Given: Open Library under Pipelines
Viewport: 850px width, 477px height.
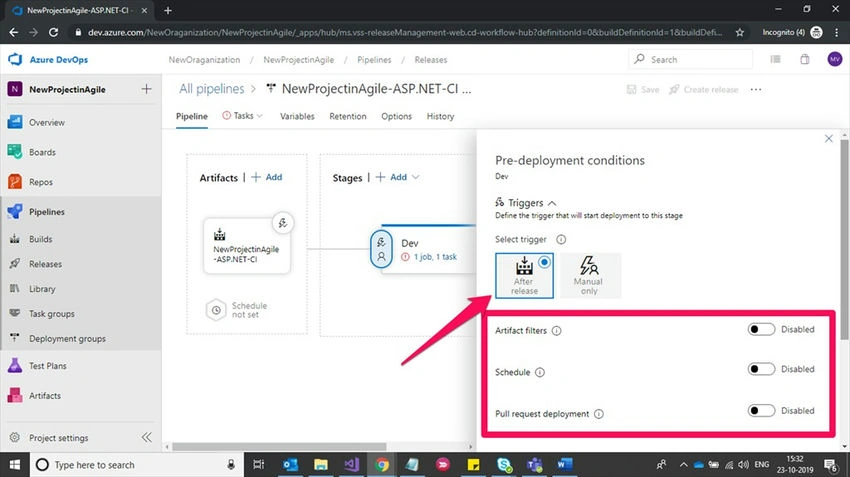Looking at the screenshot, I should tap(42, 289).
